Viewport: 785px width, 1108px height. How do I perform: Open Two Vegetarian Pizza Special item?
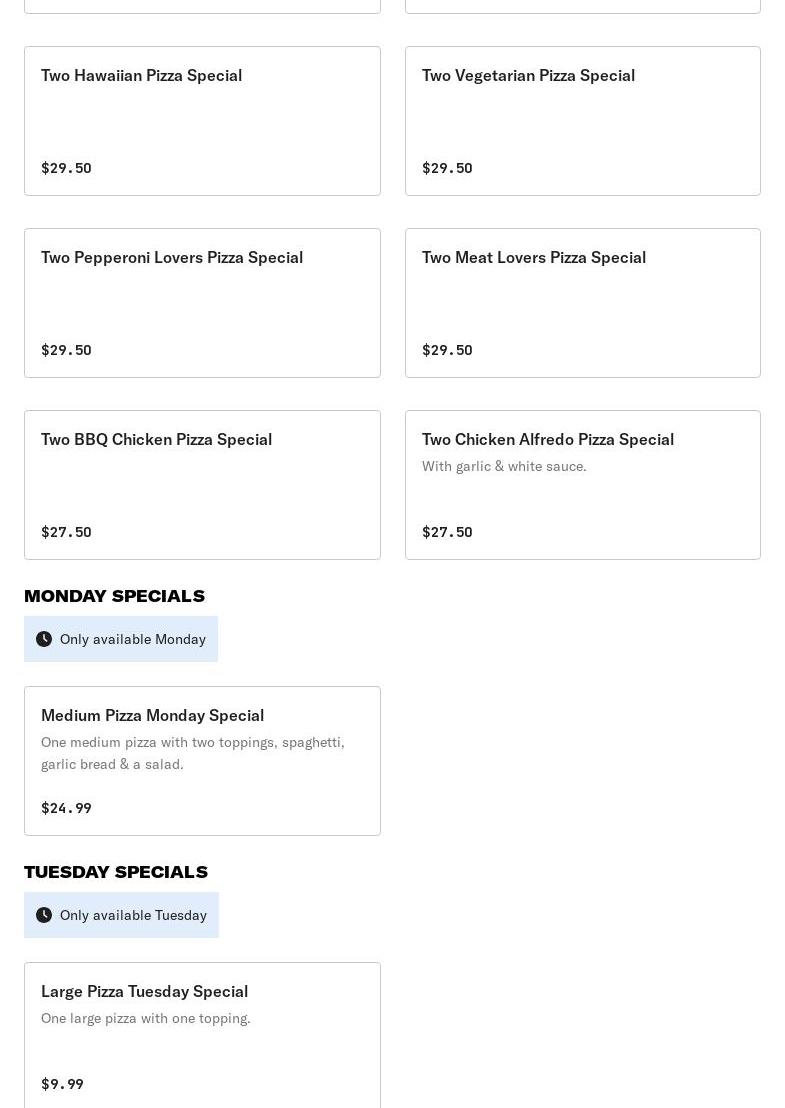[528, 75]
